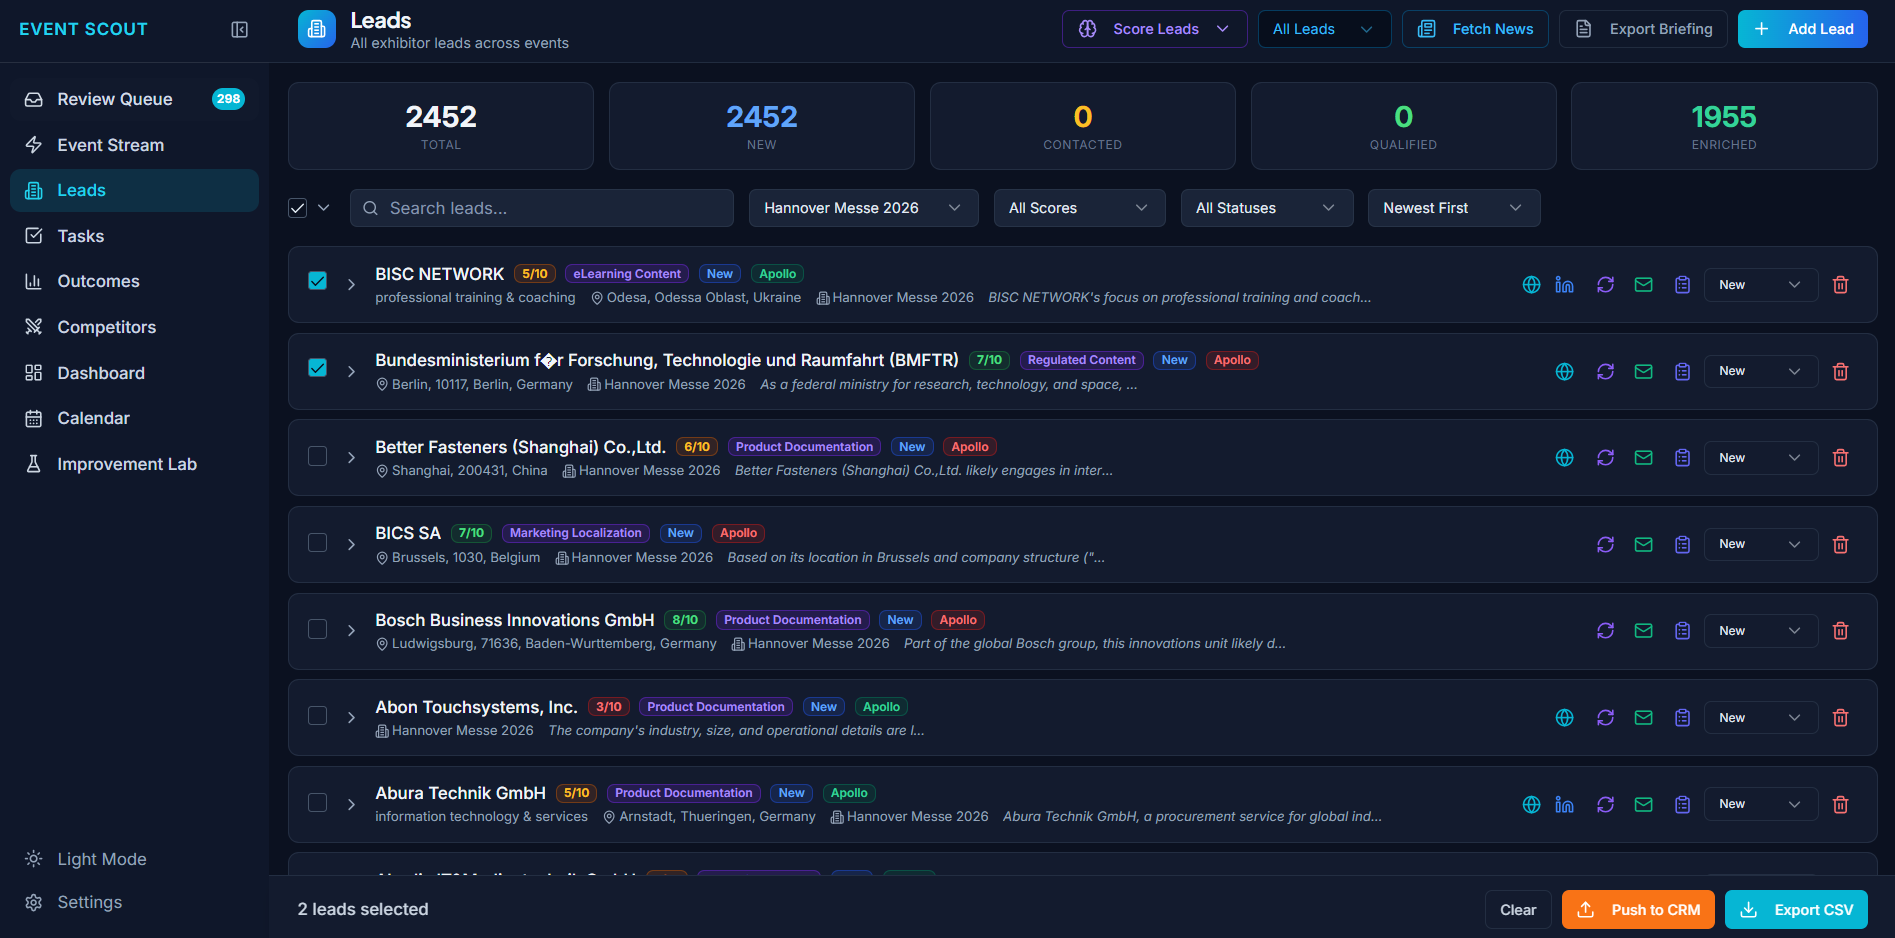Click email icon for Bundesministerium lead

(x=1643, y=372)
